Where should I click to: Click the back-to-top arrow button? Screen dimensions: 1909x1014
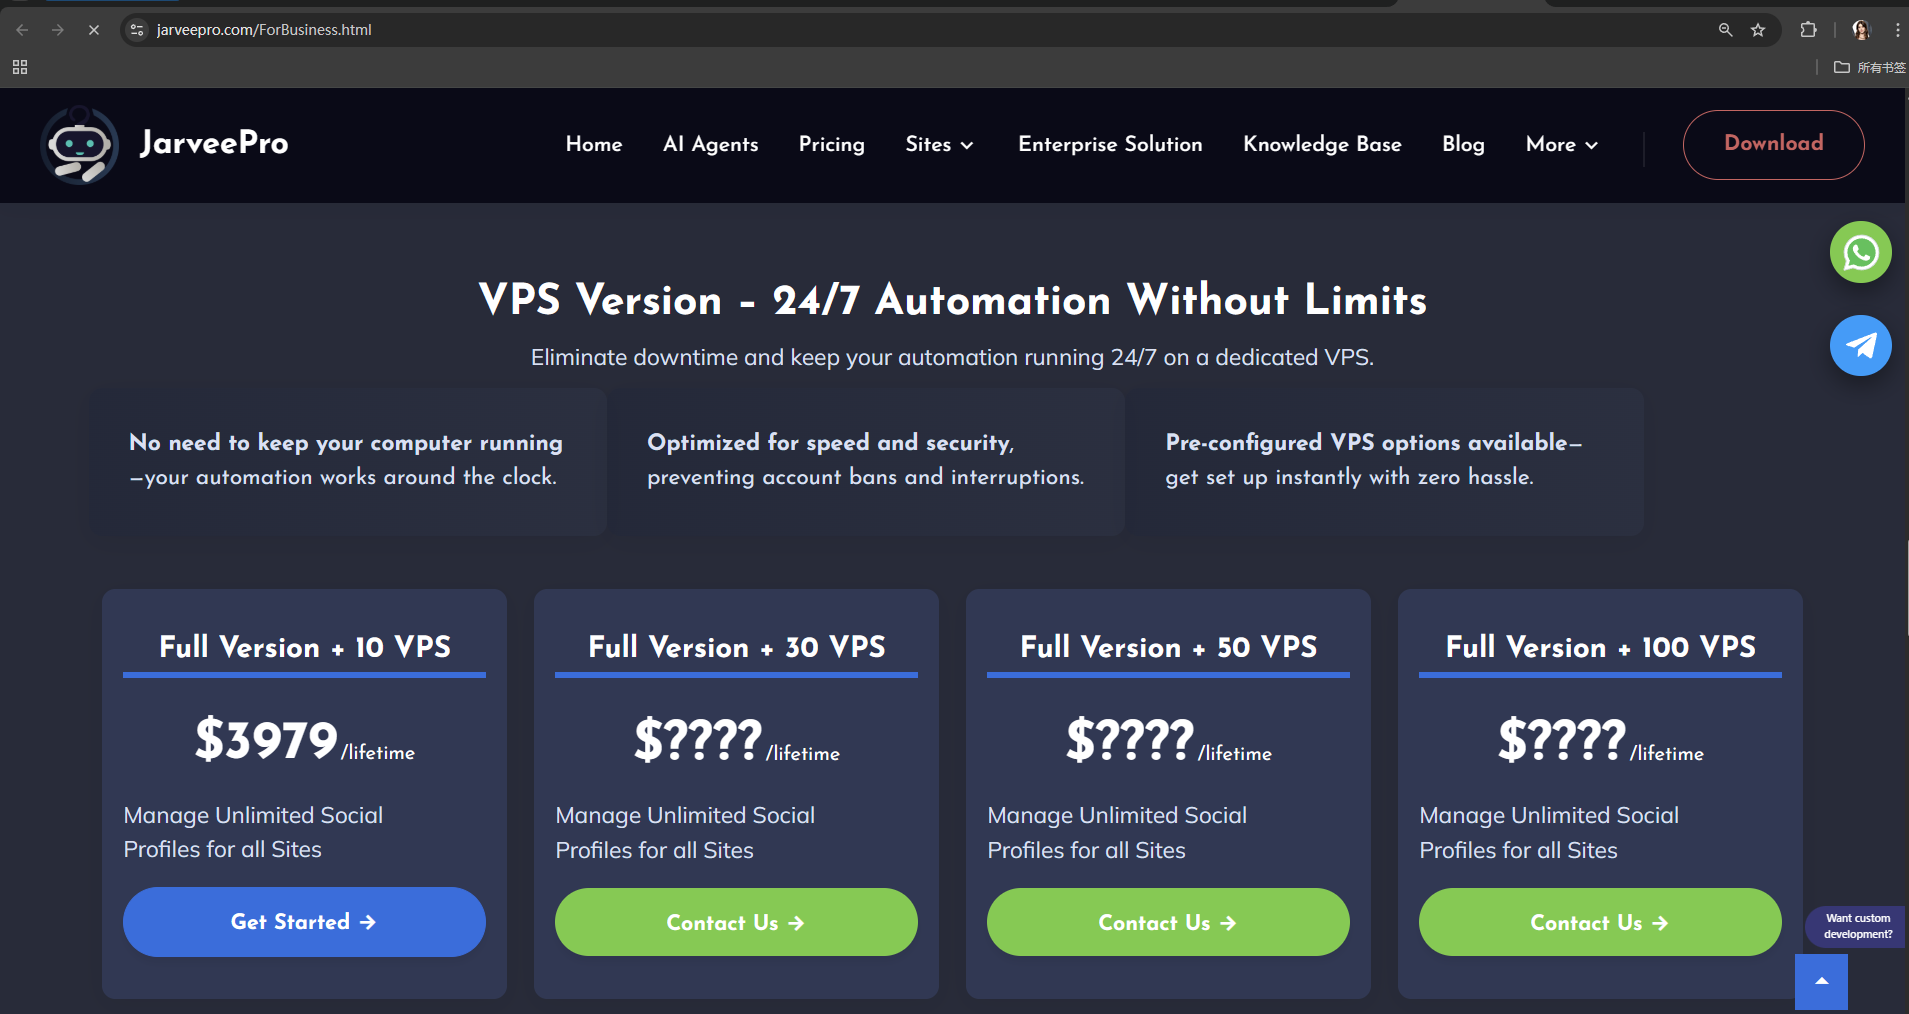pyautogui.click(x=1821, y=981)
